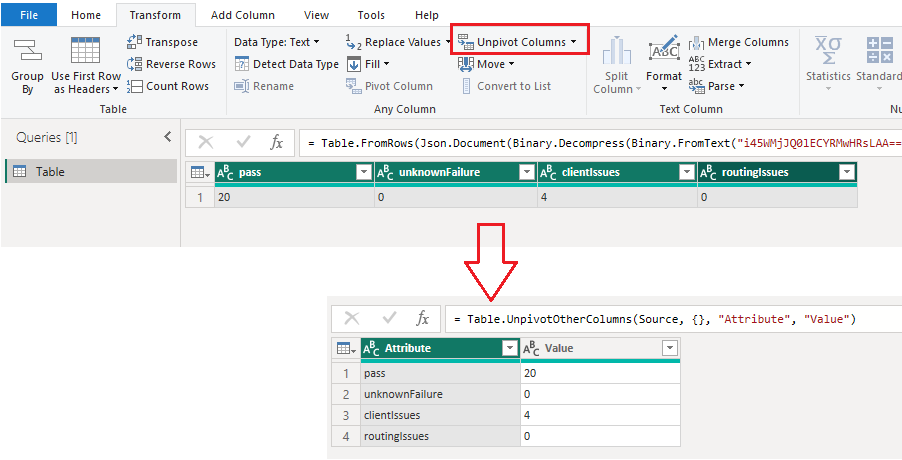Open the Data Type: Text dropdown
The width and height of the screenshot is (902, 460).
(x=277, y=42)
